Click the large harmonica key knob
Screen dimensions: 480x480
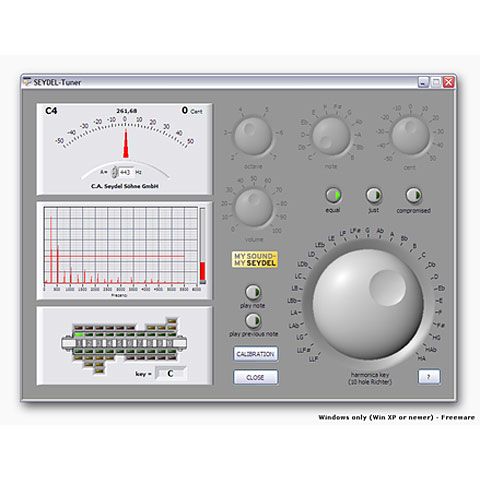368,304
